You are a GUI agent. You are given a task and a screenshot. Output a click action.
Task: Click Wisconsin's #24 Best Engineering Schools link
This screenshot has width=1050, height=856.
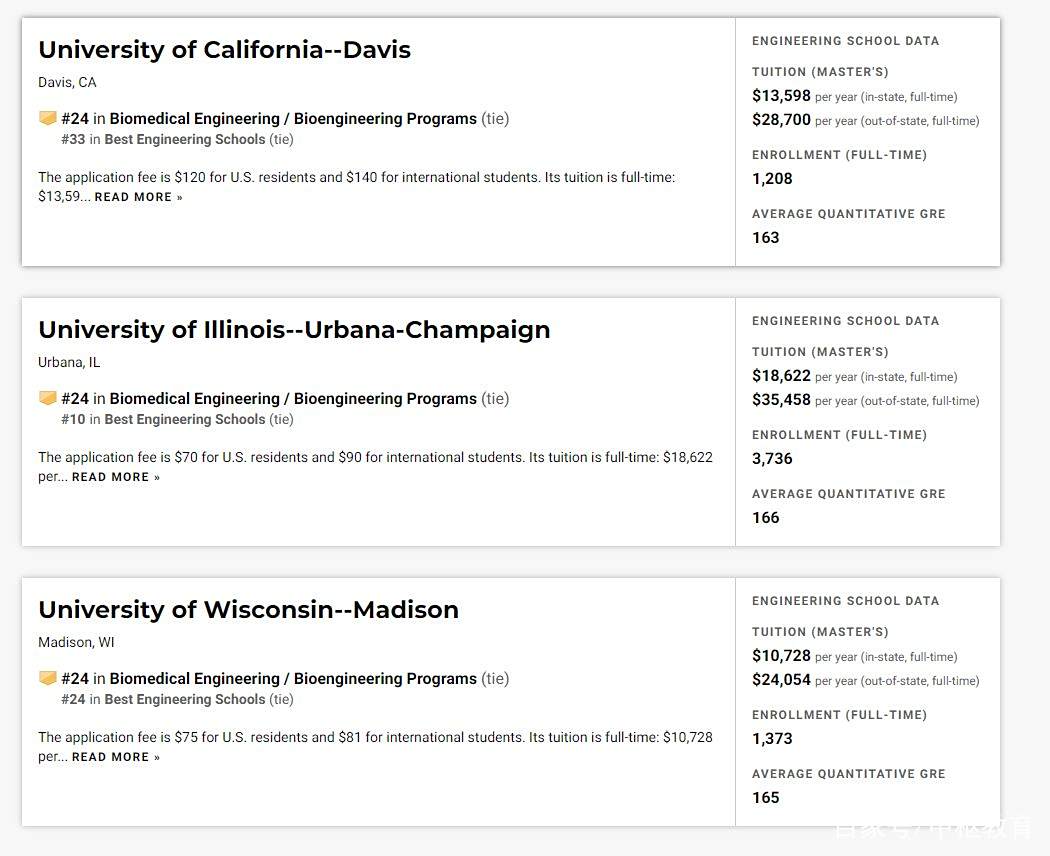[x=185, y=699]
